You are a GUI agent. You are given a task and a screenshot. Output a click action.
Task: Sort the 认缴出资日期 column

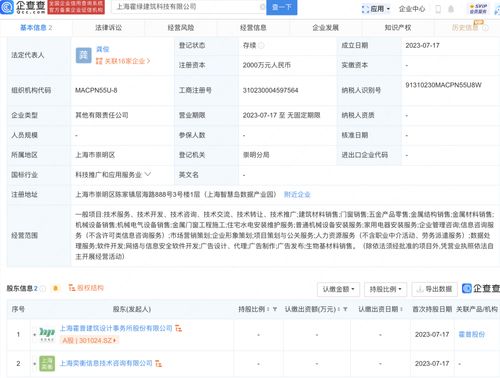[x=401, y=309]
